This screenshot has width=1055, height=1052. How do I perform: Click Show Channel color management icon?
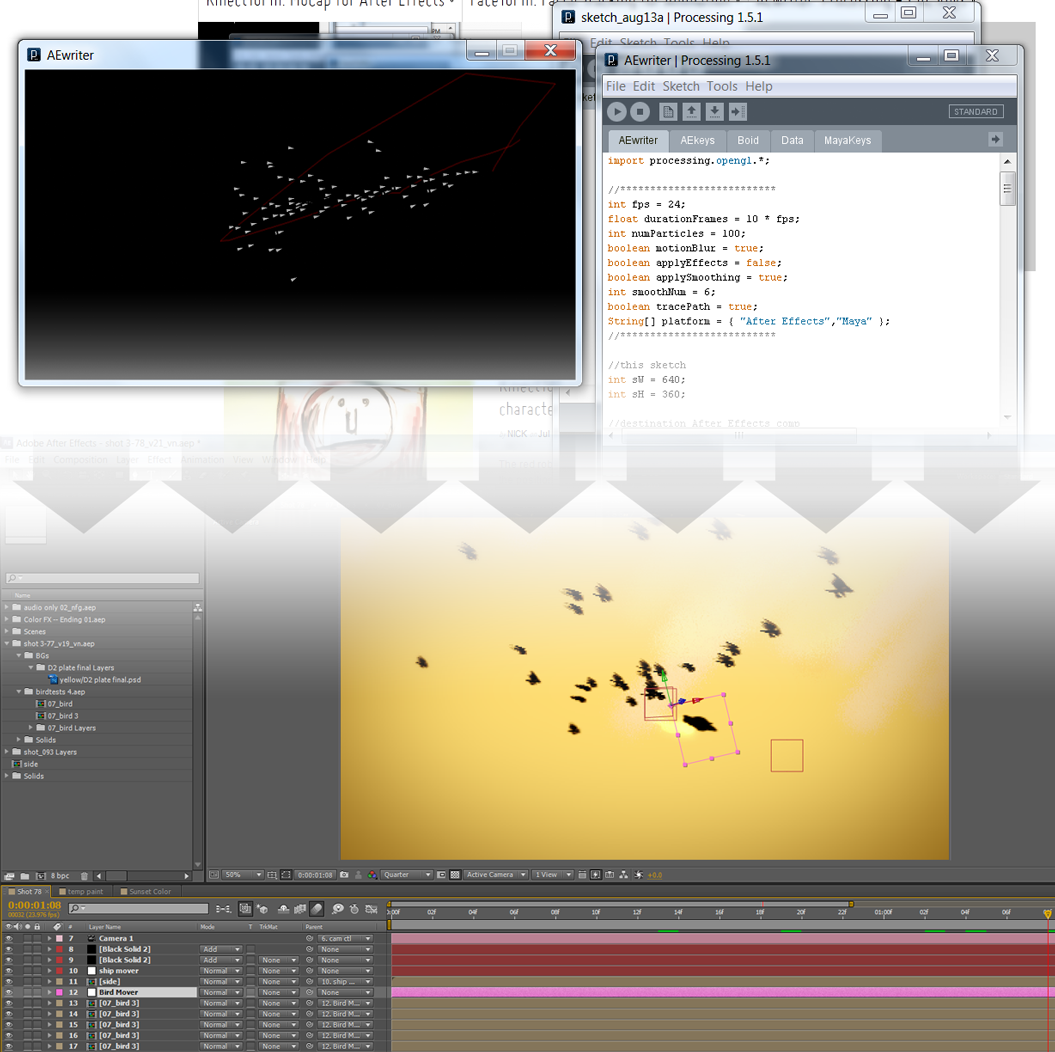pos(372,874)
